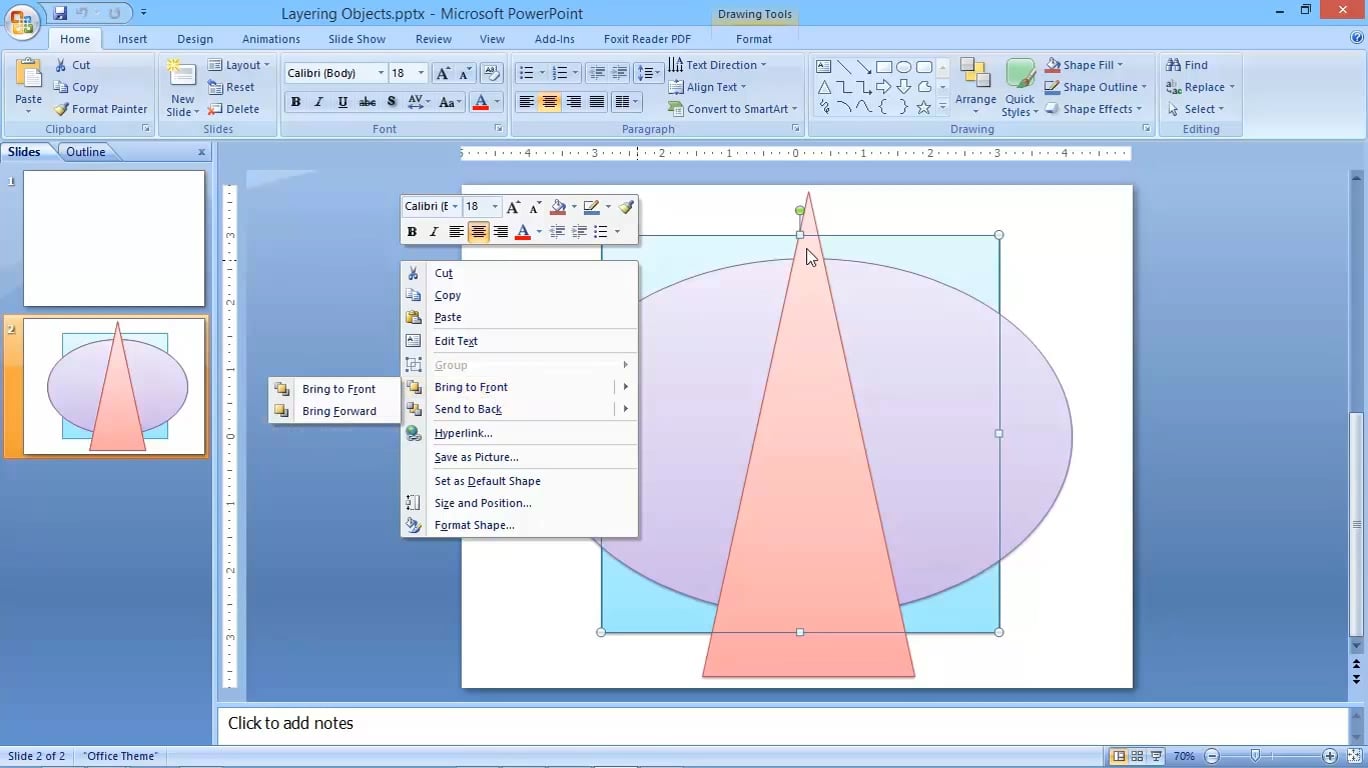
Task: Fit slide to current window
Action: [x=1354, y=756]
